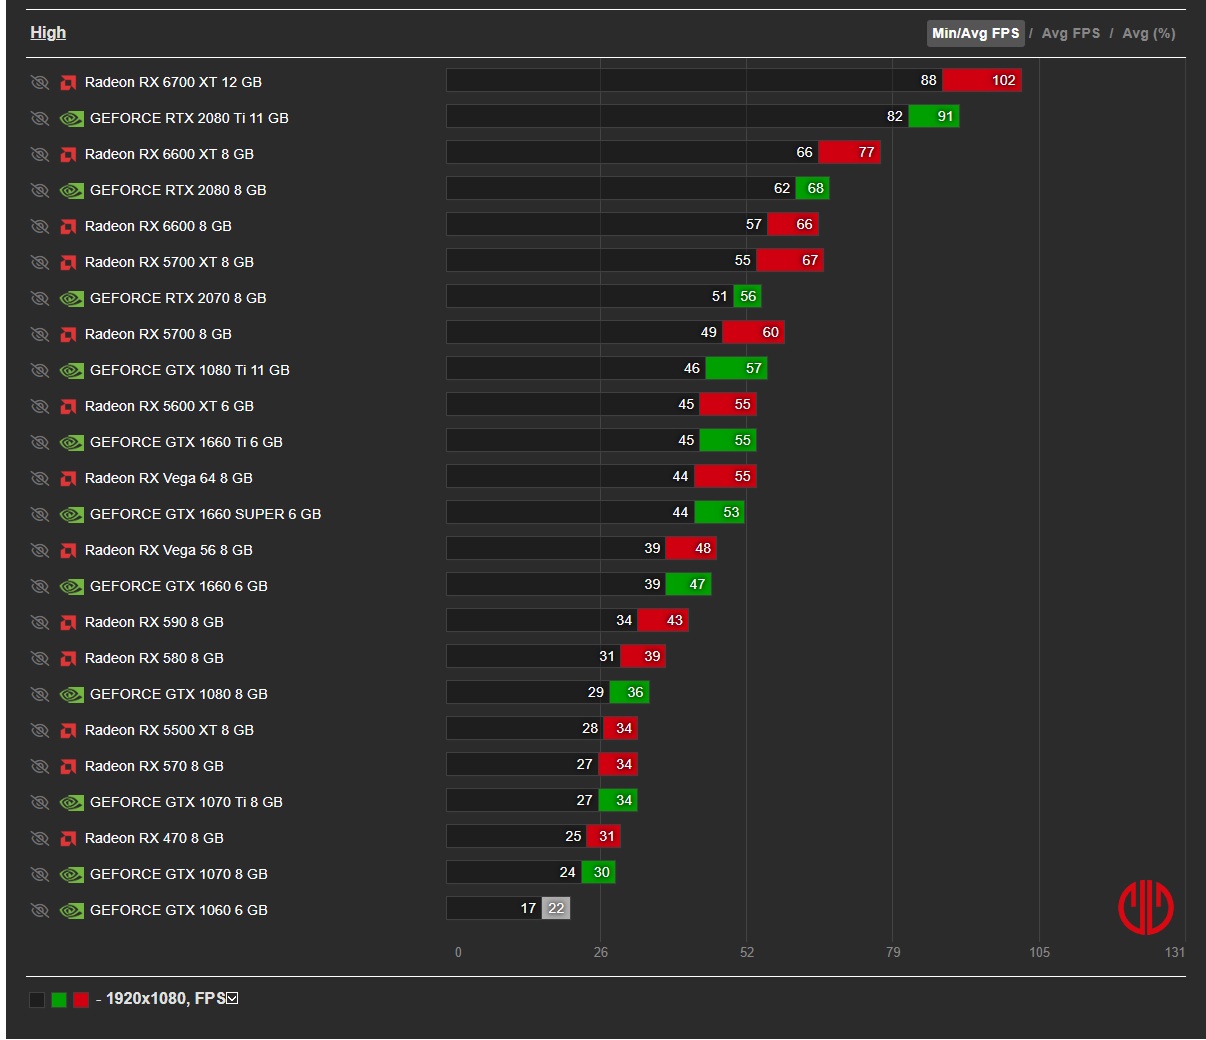Click AMD logo beside Radeon RX 5500 XT
Image resolution: width=1206 pixels, height=1040 pixels.
[68, 730]
